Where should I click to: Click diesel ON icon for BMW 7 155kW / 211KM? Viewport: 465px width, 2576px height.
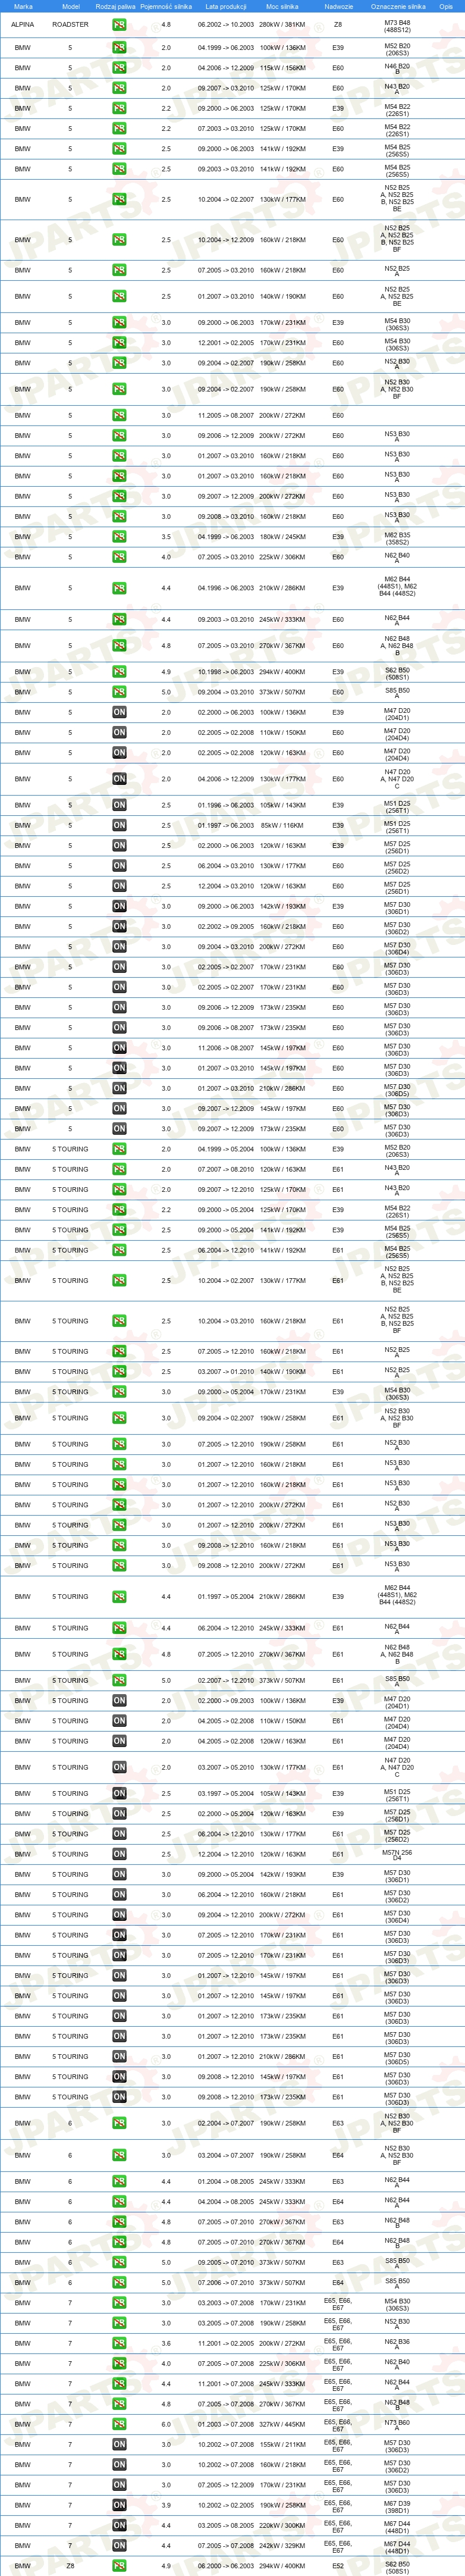(119, 2444)
